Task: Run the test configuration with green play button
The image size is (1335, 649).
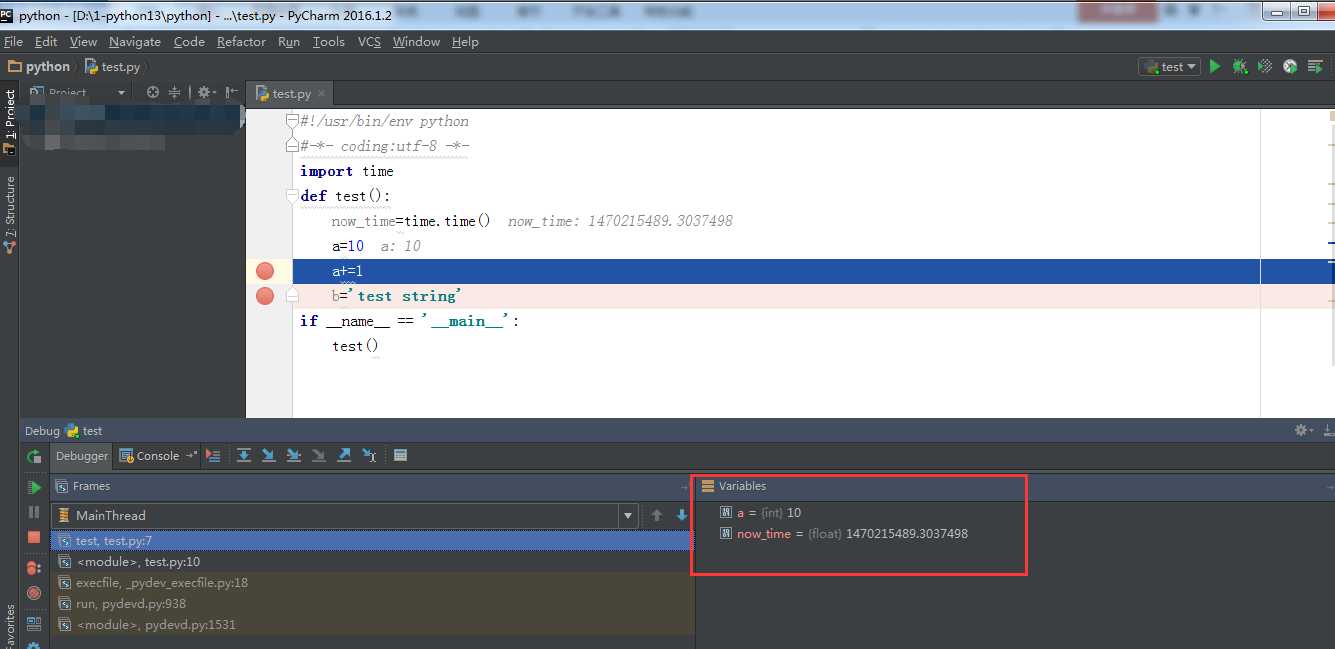Action: [x=1215, y=66]
